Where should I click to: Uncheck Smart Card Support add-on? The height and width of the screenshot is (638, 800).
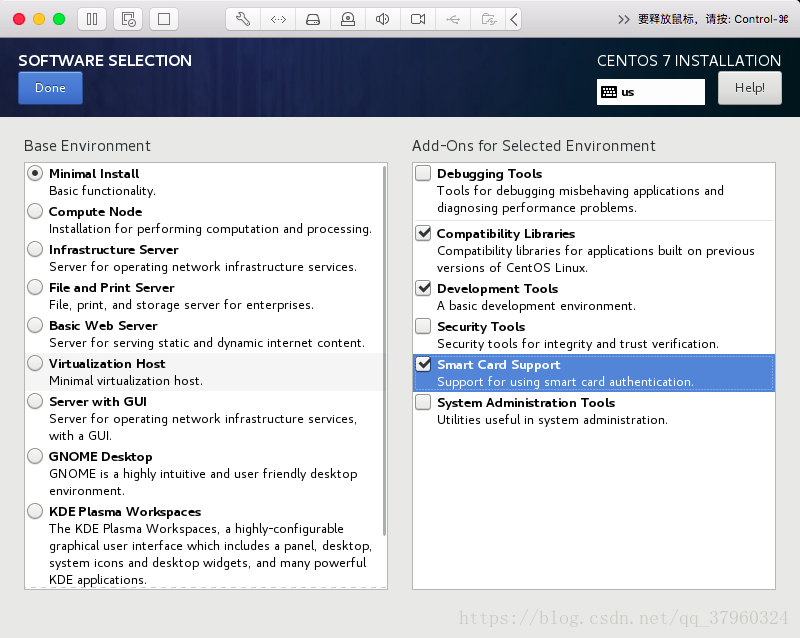tap(423, 364)
